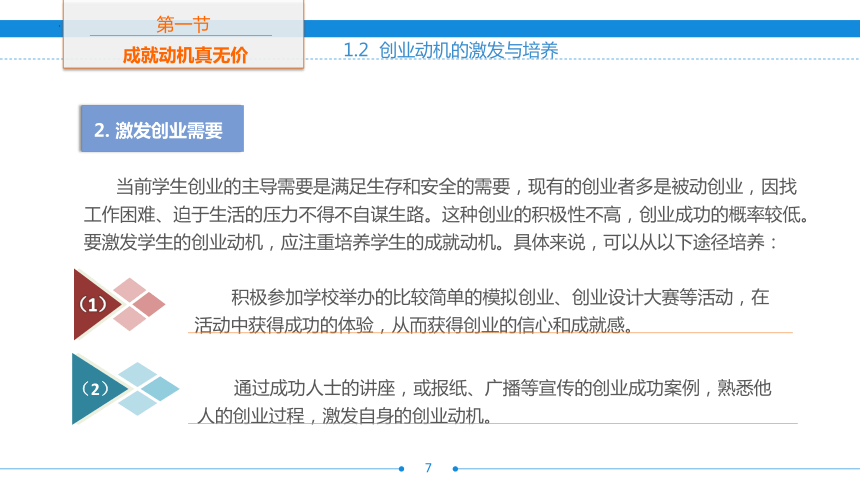
Task: Click the '成就动机真无价' orange title
Action: (x=185, y=55)
